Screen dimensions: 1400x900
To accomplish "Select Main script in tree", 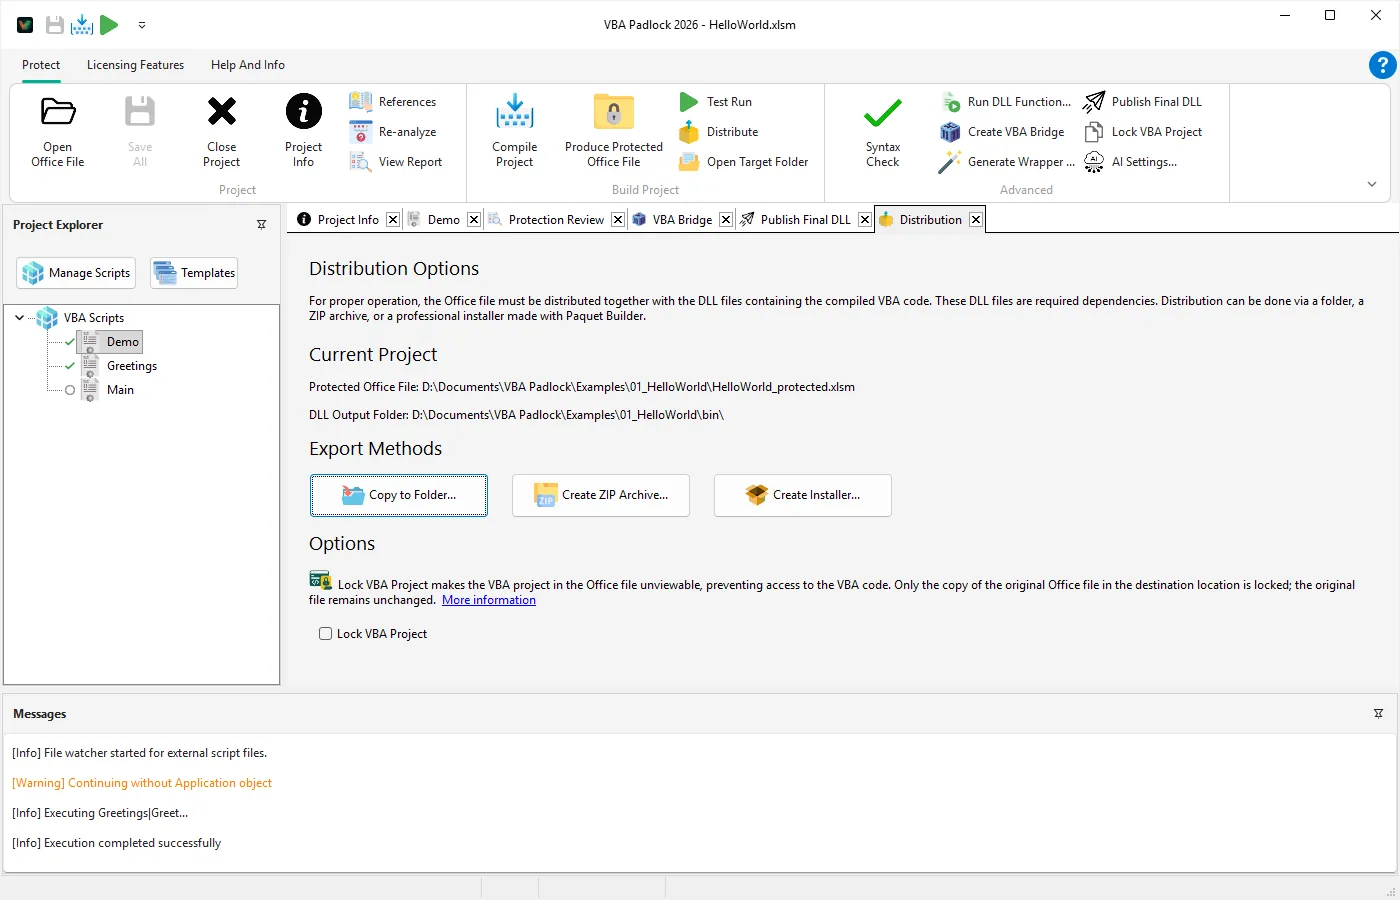I will [120, 390].
